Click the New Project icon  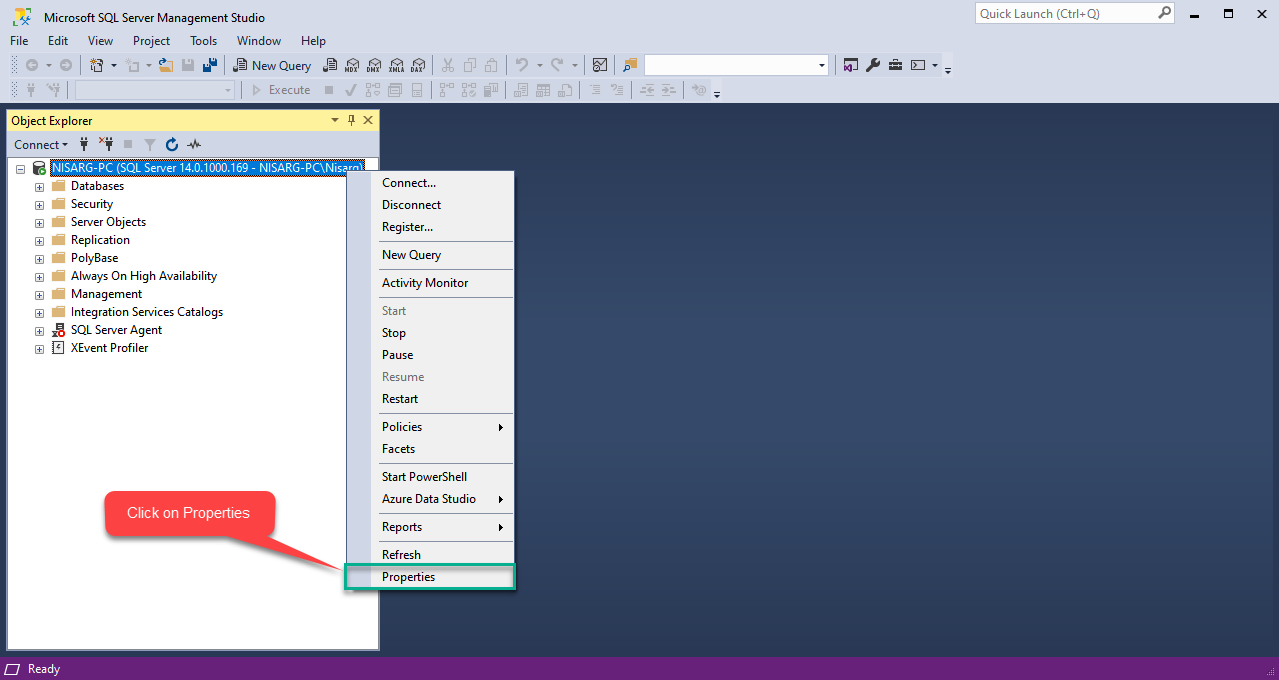point(96,65)
